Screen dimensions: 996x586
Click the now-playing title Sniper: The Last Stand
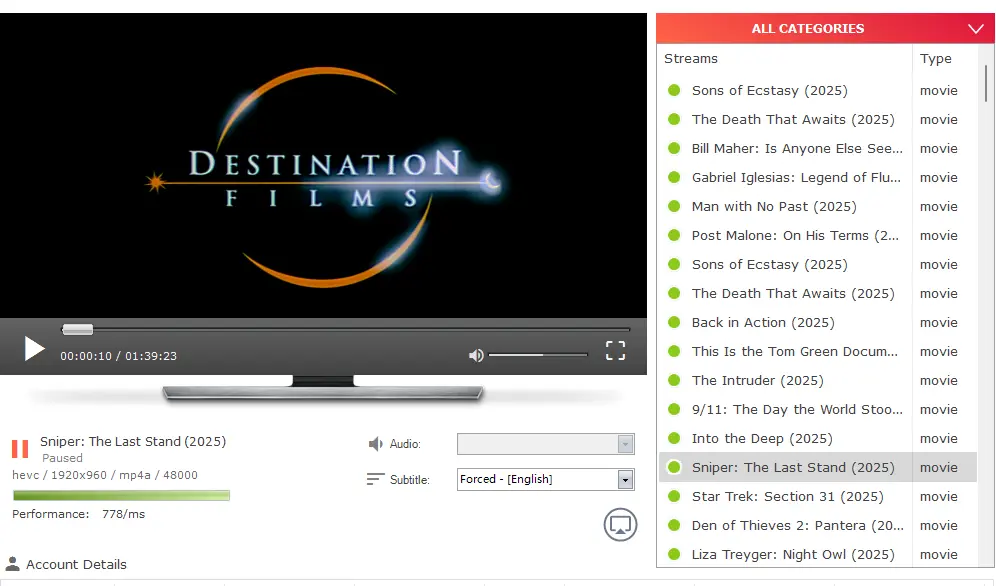click(133, 441)
